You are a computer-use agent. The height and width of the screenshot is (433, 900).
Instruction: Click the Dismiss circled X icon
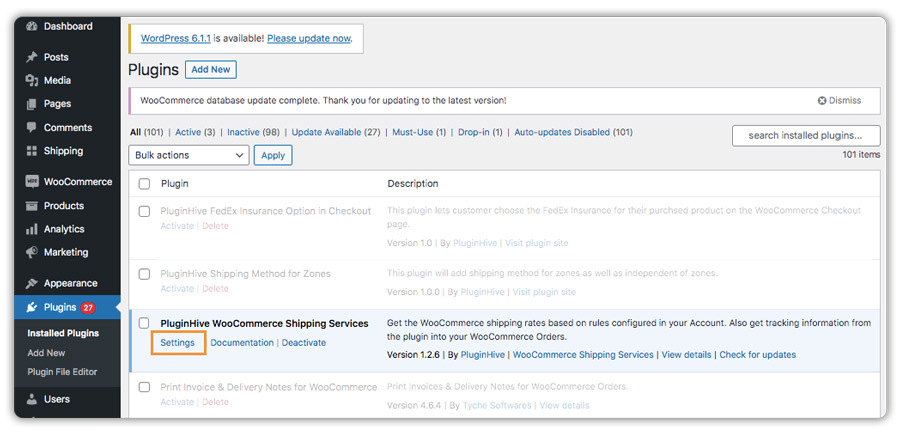tap(822, 100)
